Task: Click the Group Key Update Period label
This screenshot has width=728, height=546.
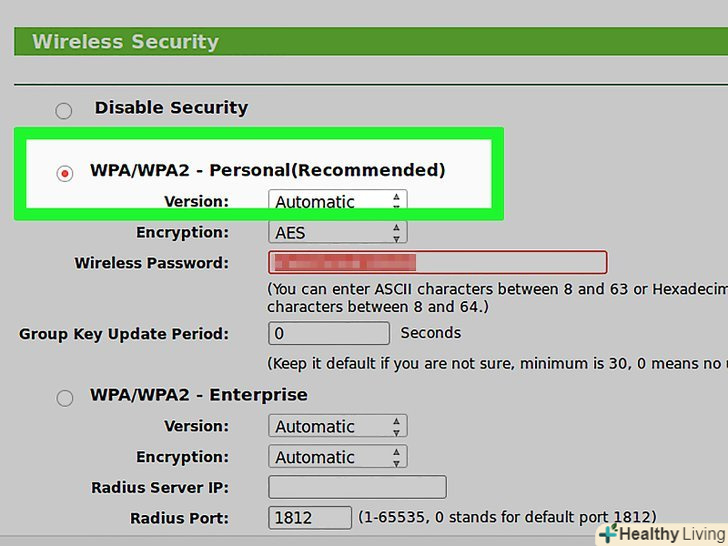Action: point(124,334)
